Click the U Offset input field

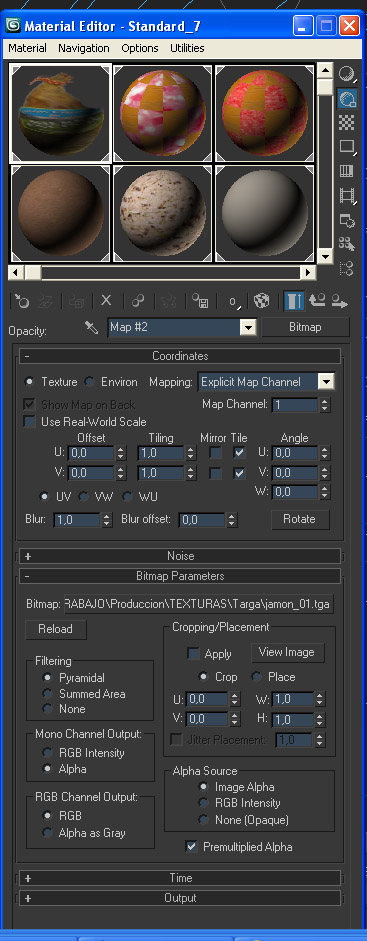tap(91, 452)
